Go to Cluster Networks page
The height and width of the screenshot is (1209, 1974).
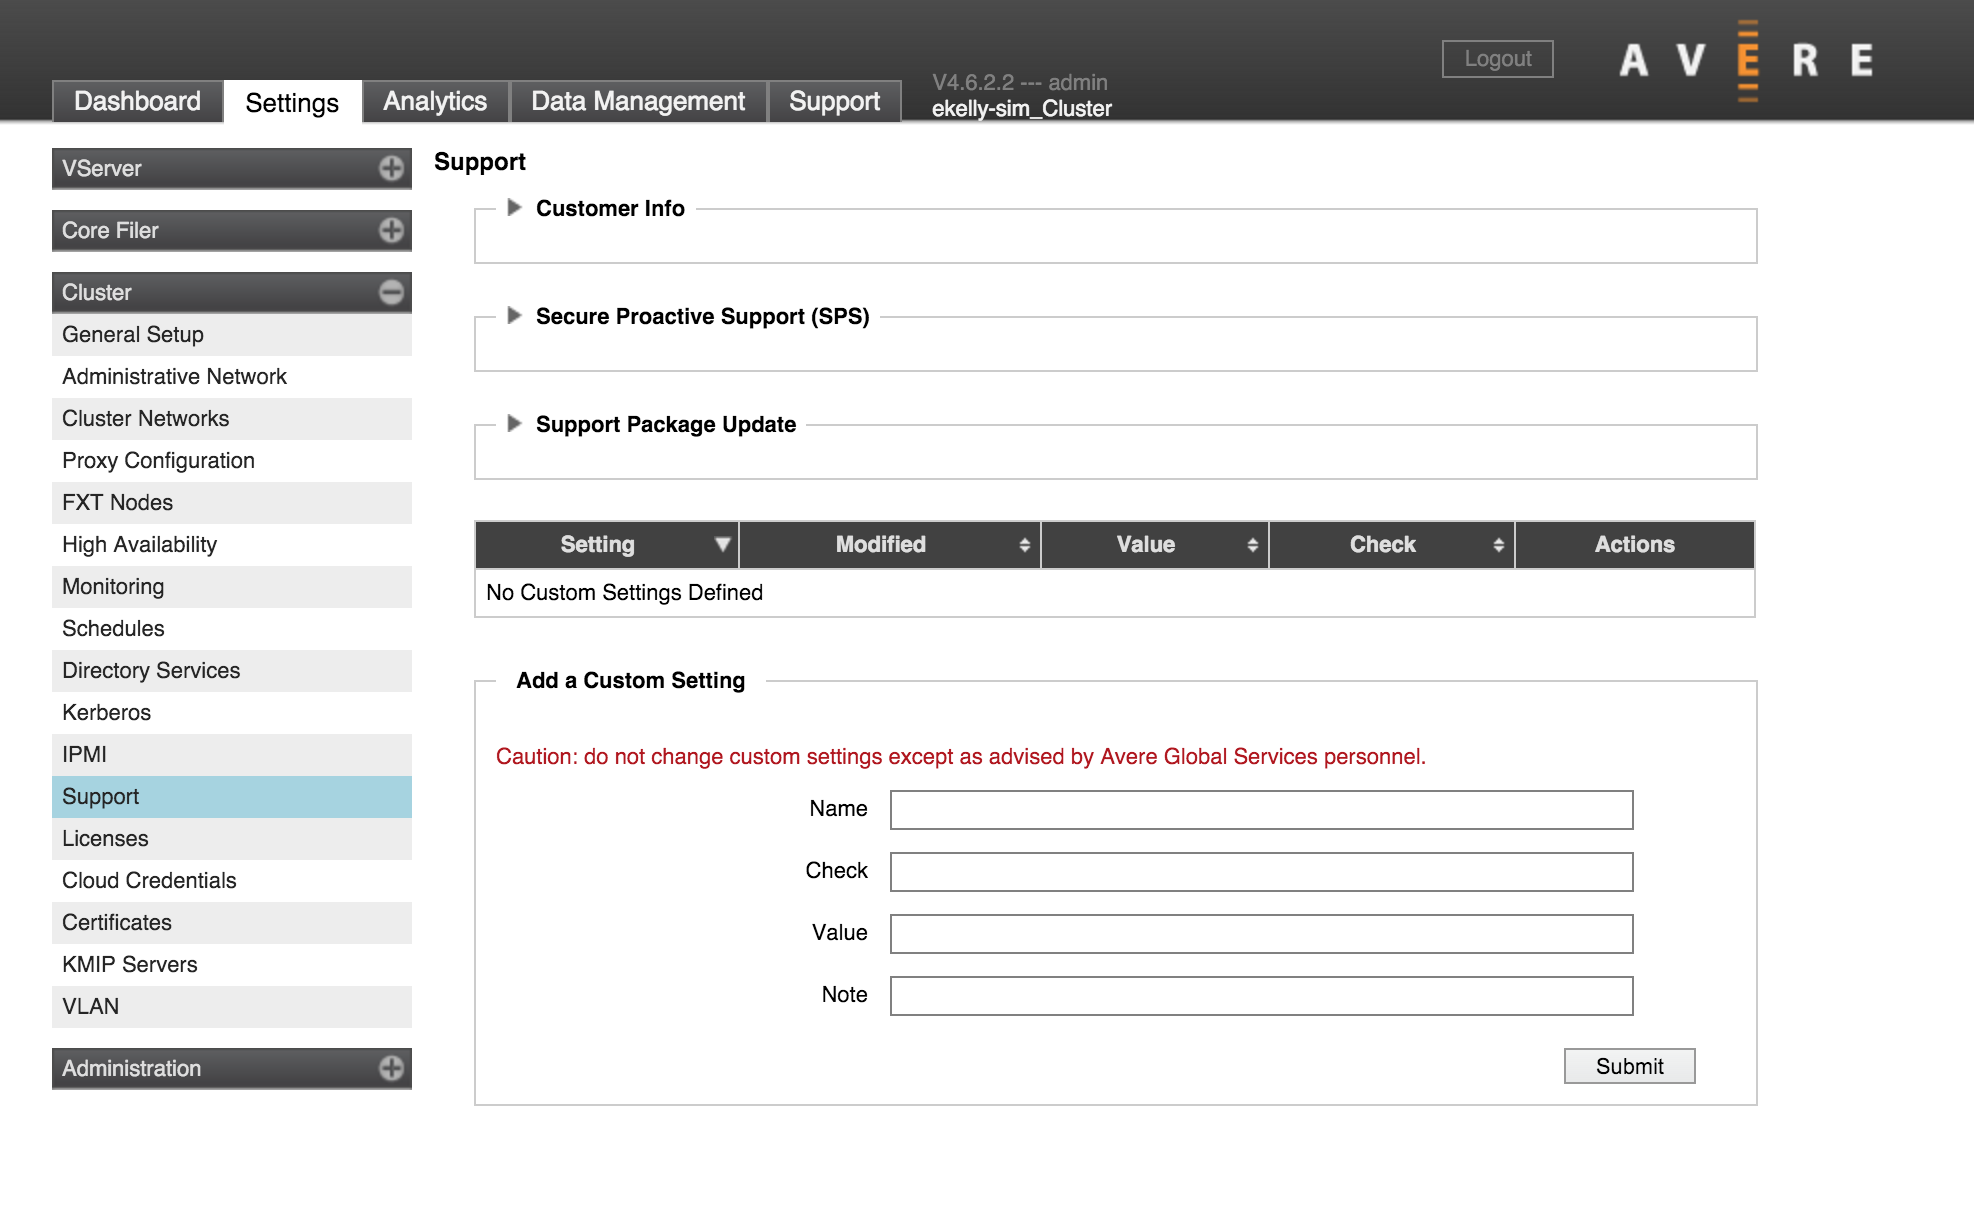(232, 419)
